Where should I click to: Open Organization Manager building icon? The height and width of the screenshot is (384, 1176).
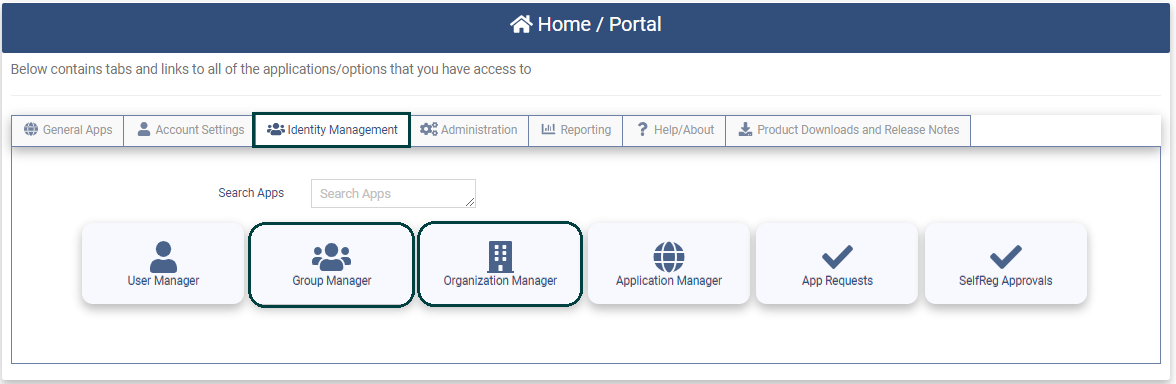coord(500,256)
